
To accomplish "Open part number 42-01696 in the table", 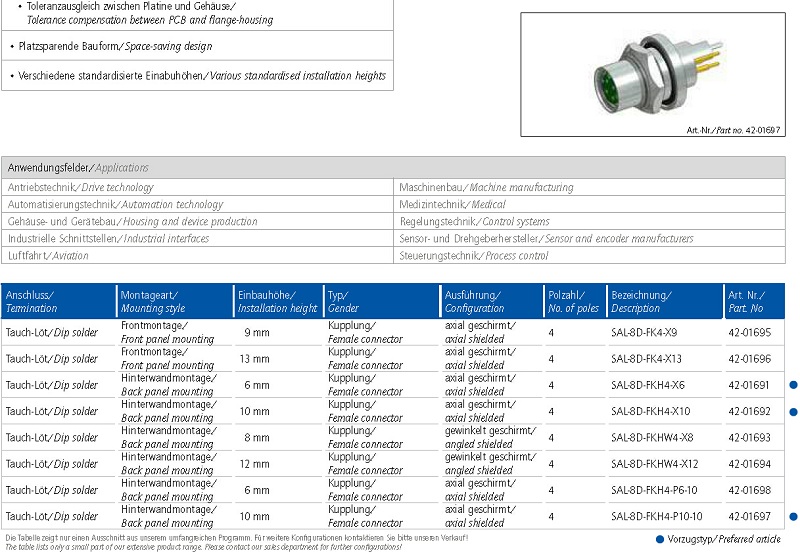I will 749,358.
